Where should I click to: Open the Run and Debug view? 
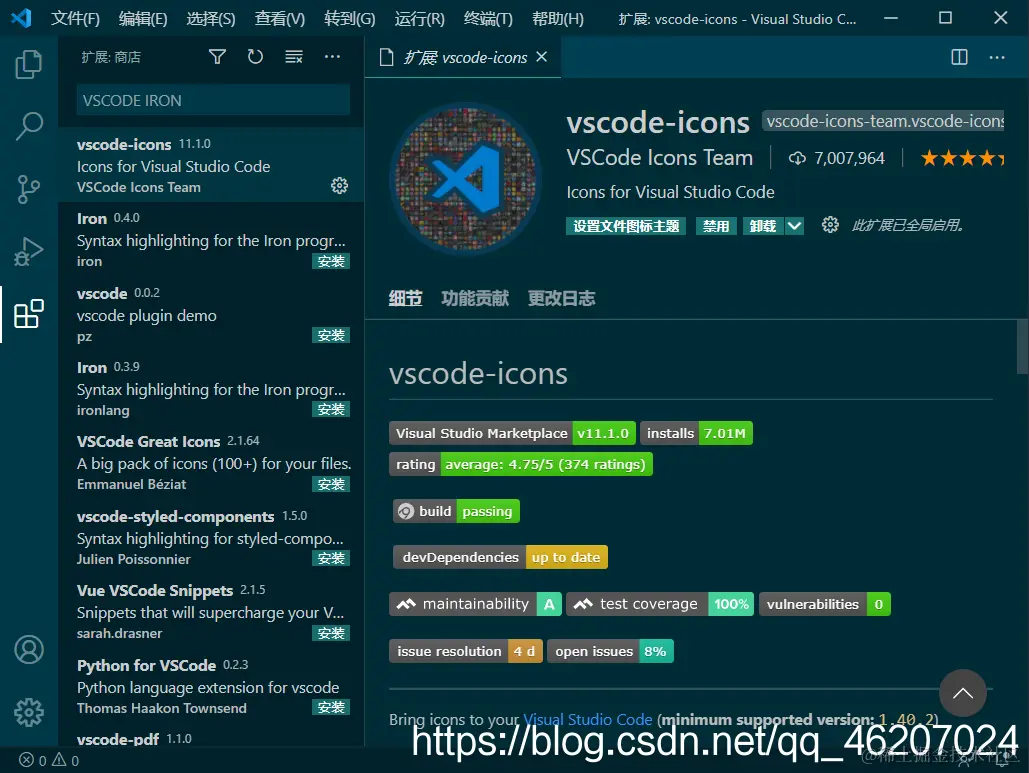tap(29, 251)
